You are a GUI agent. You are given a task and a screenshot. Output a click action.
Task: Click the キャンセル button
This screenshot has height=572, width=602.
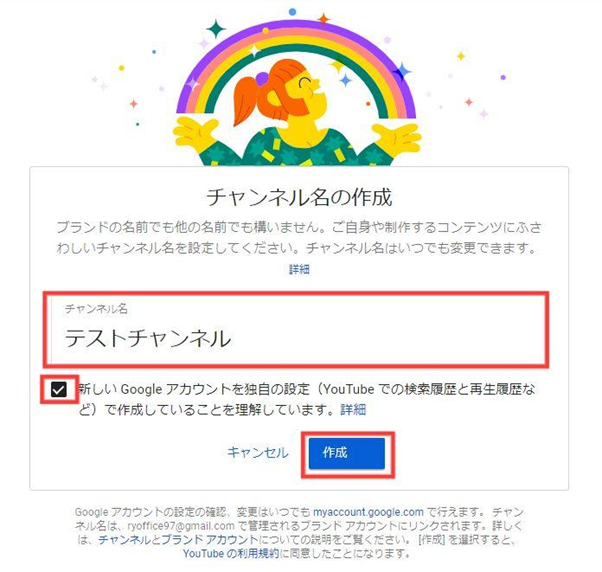258,453
